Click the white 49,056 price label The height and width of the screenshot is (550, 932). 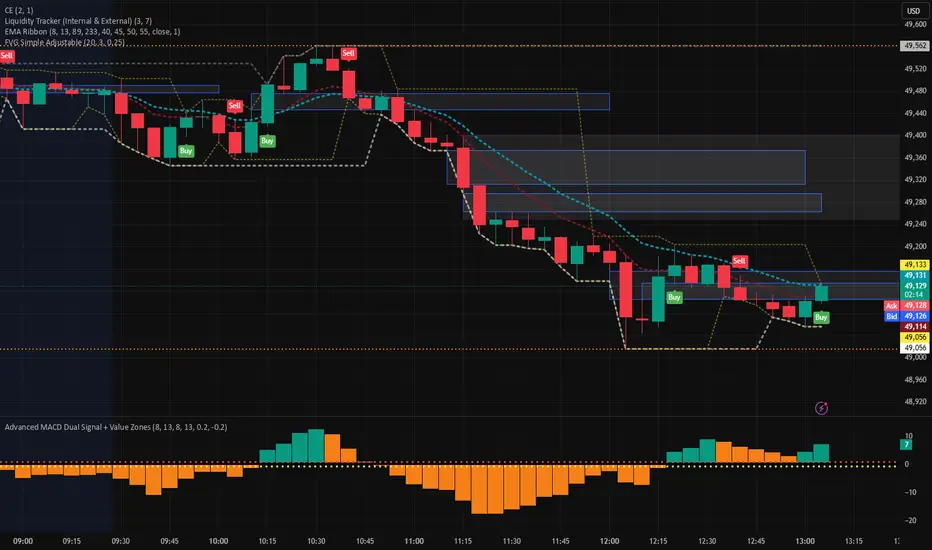pyautogui.click(x=915, y=347)
